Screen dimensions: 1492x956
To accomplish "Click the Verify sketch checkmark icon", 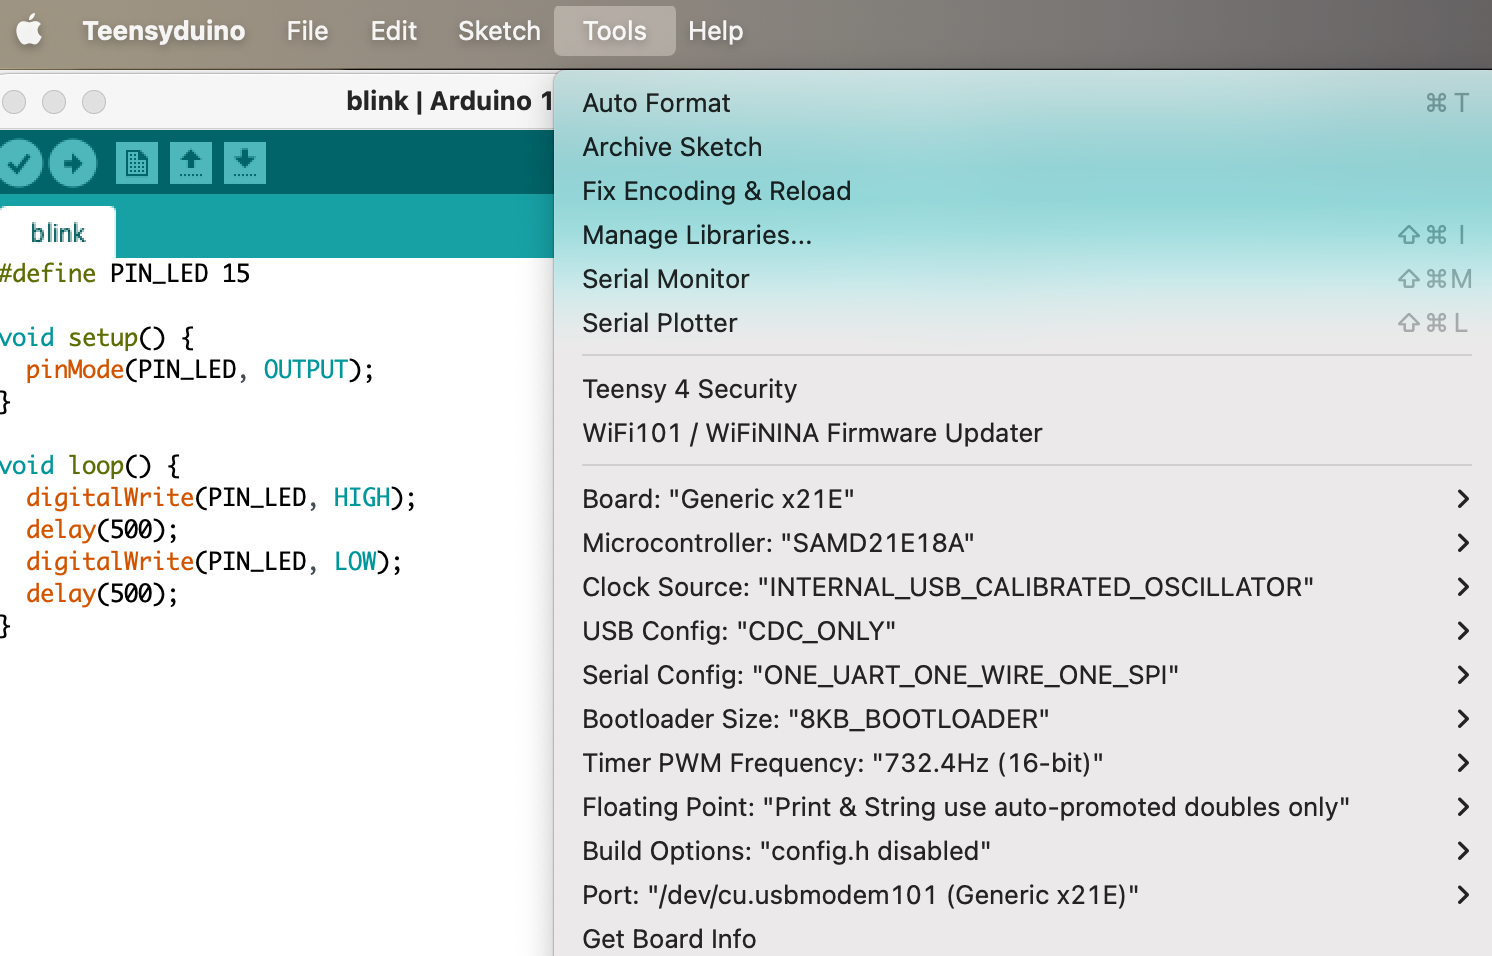I will click(19, 163).
